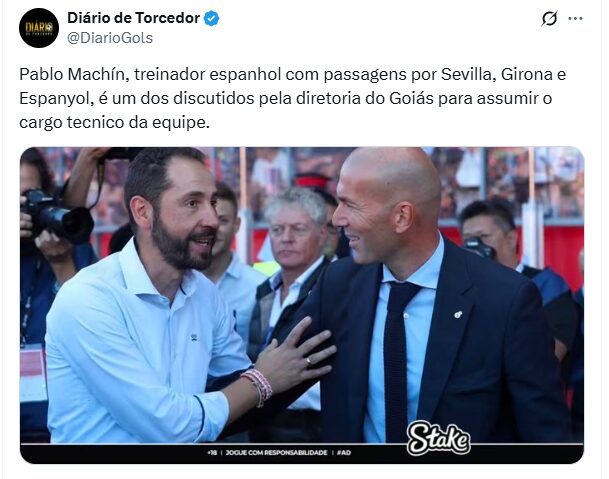Screen dimensions: 609x479
Task: Click the name Pablo Machín in tweet text
Action: [74, 74]
